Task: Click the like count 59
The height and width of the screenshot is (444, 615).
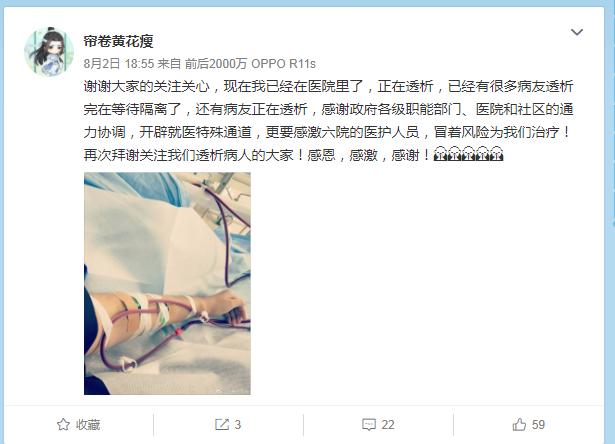Action: coord(538,424)
